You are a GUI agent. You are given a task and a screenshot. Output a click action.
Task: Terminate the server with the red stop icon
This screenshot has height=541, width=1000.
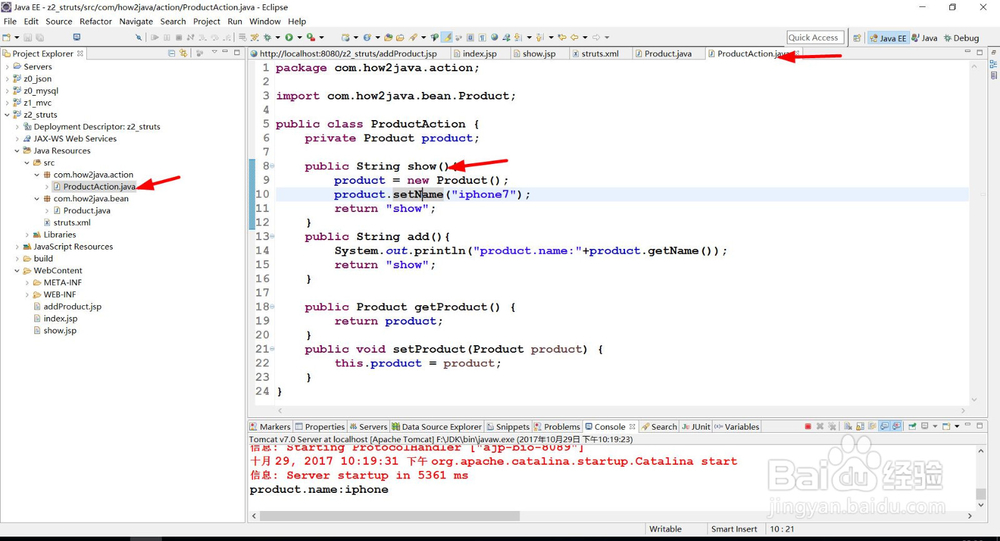pos(807,426)
